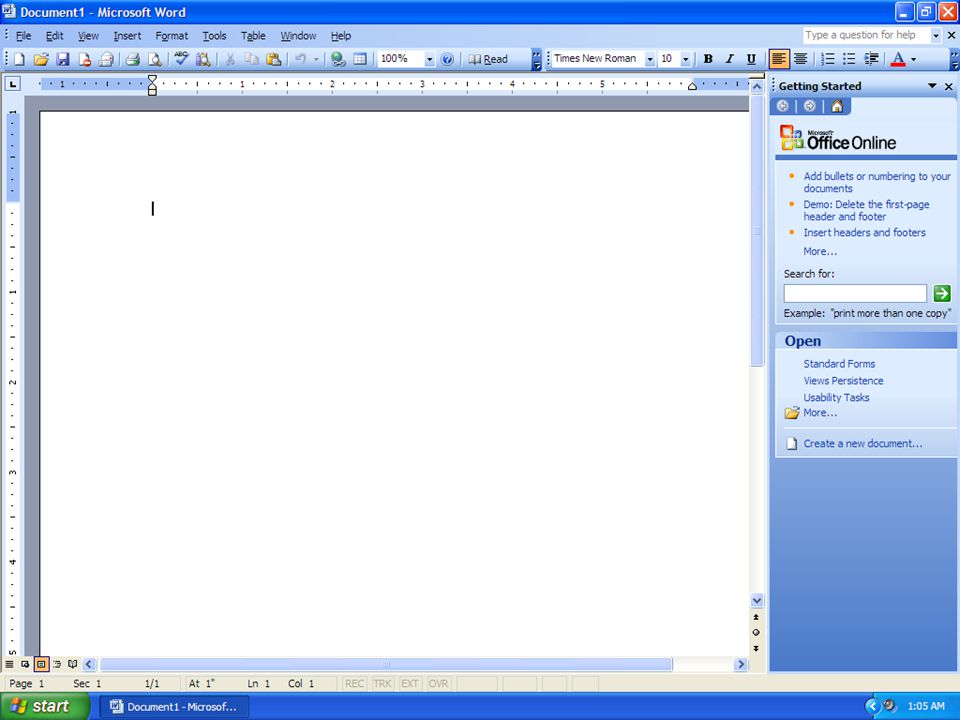Click the Bullets list icon
The image size is (960, 720).
[x=849, y=59]
